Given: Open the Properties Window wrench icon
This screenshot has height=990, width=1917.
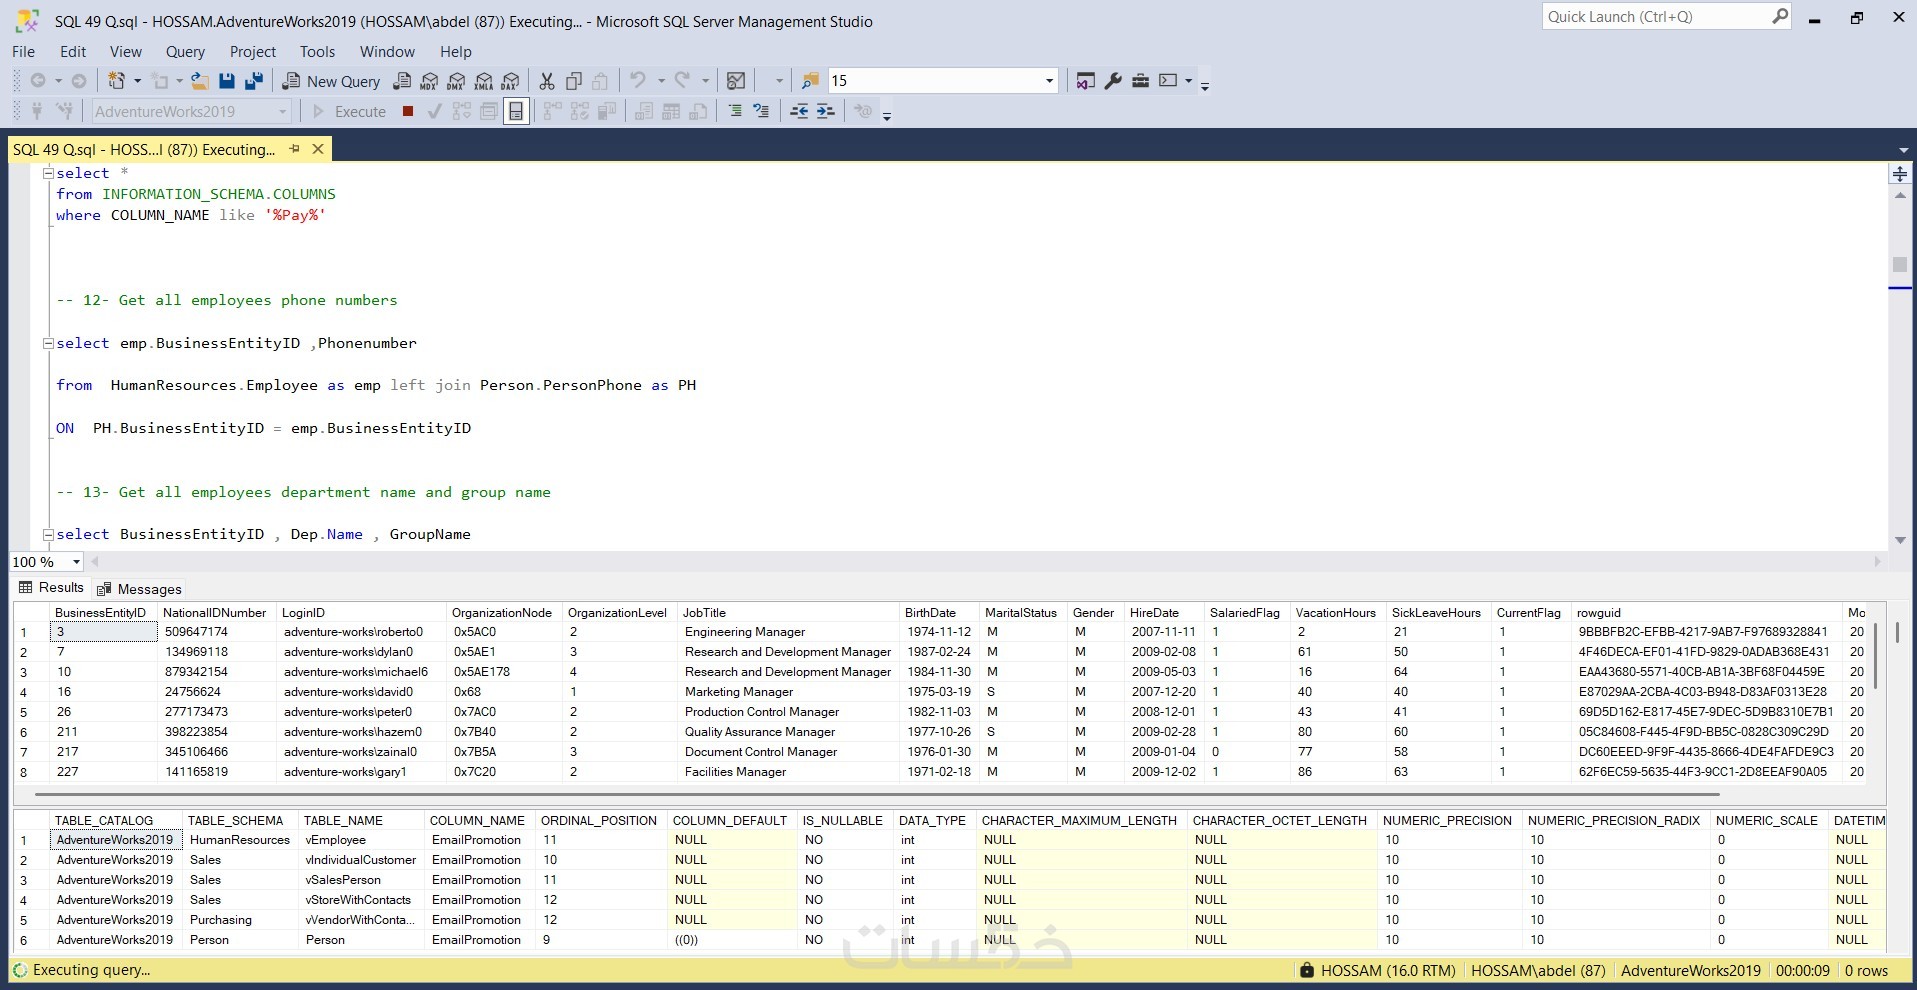Looking at the screenshot, I should (x=1113, y=81).
